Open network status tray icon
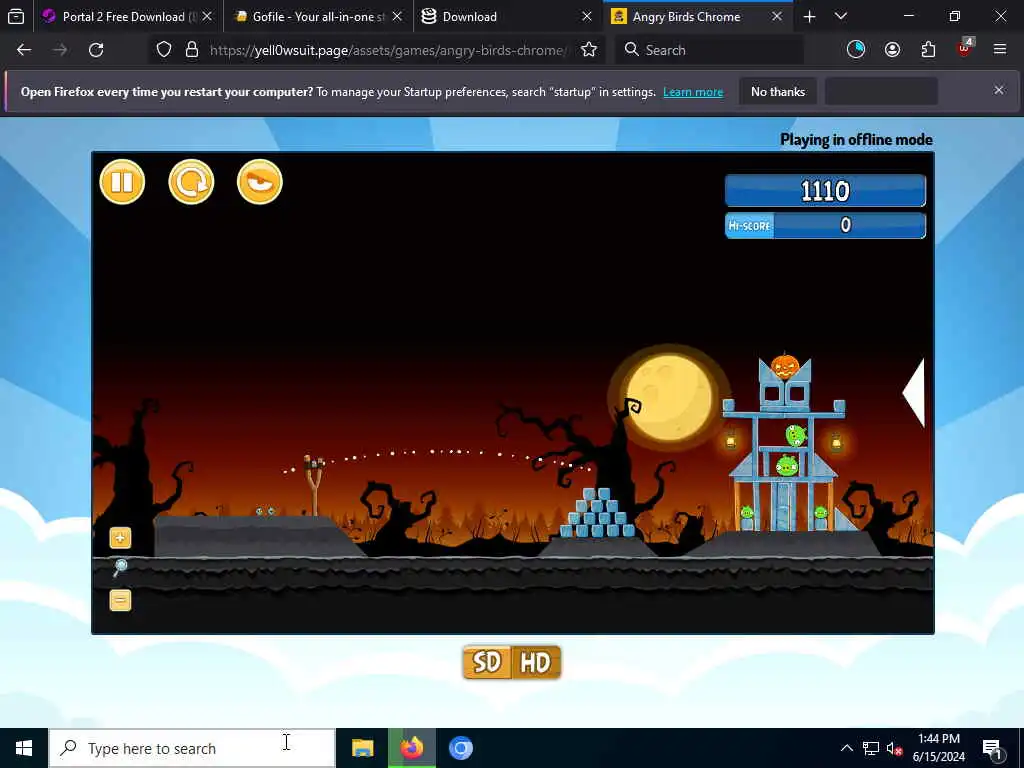 (871, 748)
